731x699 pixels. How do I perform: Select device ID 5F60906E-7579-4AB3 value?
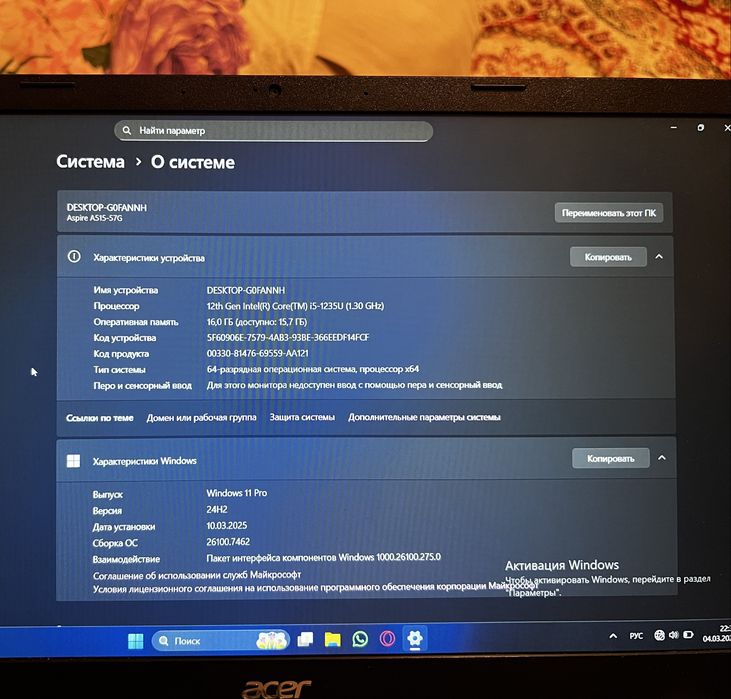(x=288, y=337)
